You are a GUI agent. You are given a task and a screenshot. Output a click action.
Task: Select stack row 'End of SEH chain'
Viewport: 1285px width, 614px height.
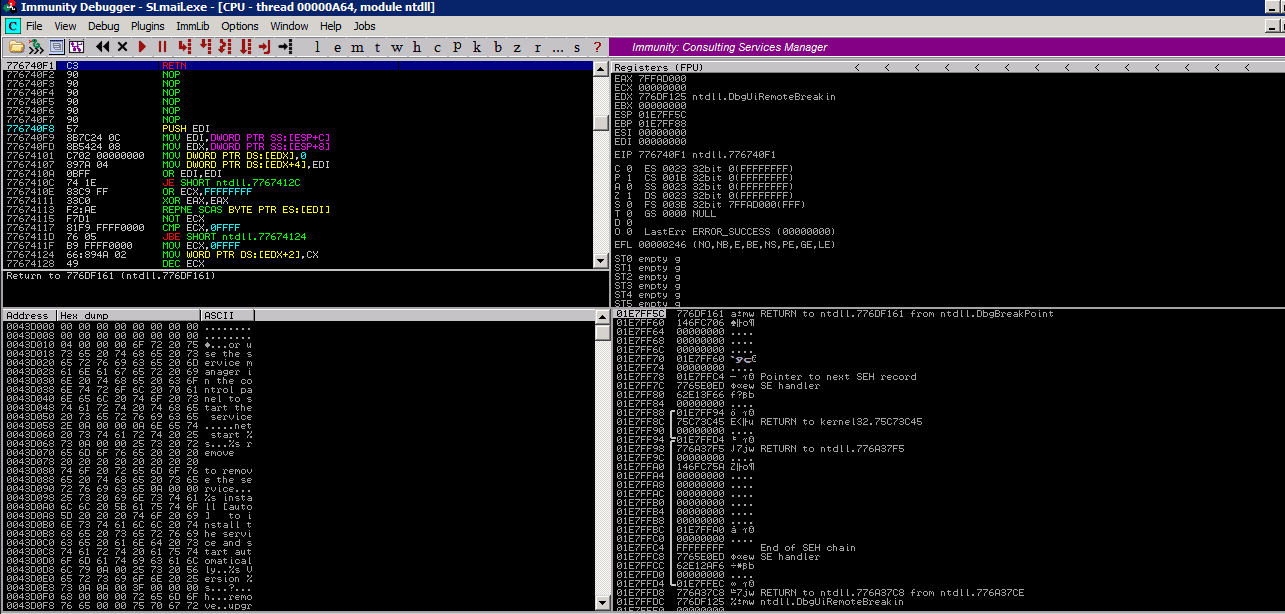(x=948, y=547)
